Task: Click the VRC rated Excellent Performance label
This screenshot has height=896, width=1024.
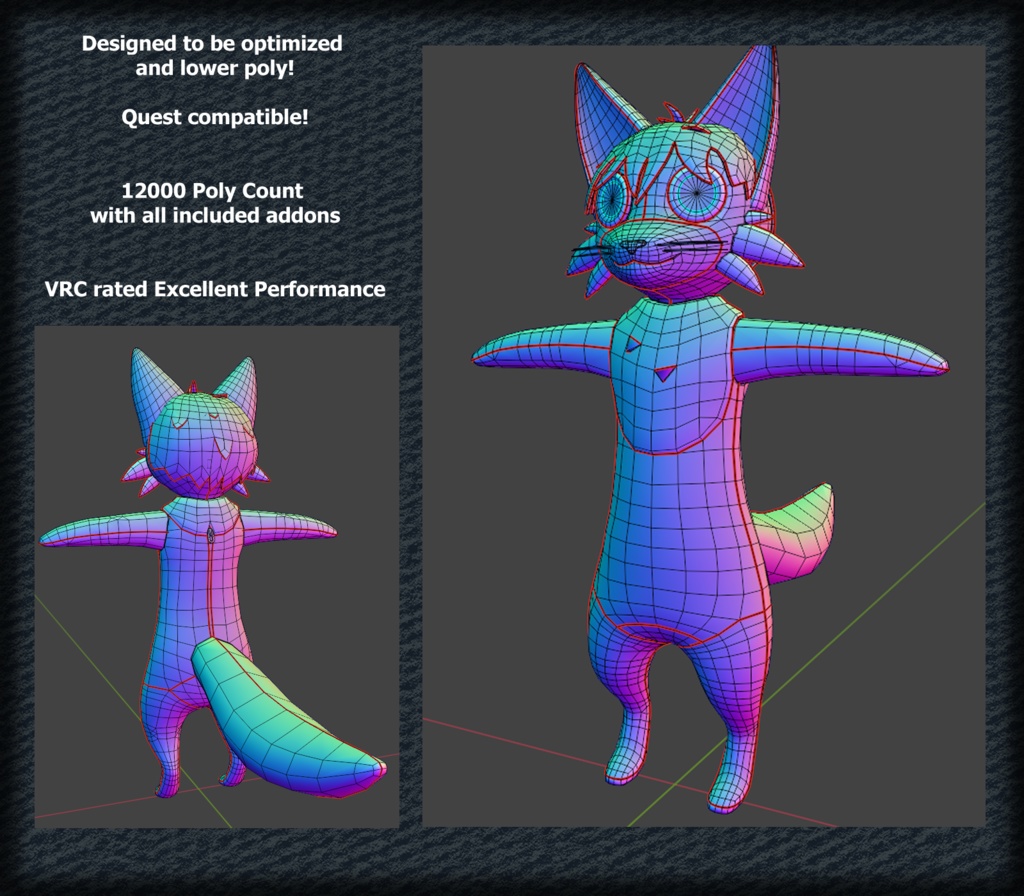Action: click(x=215, y=289)
